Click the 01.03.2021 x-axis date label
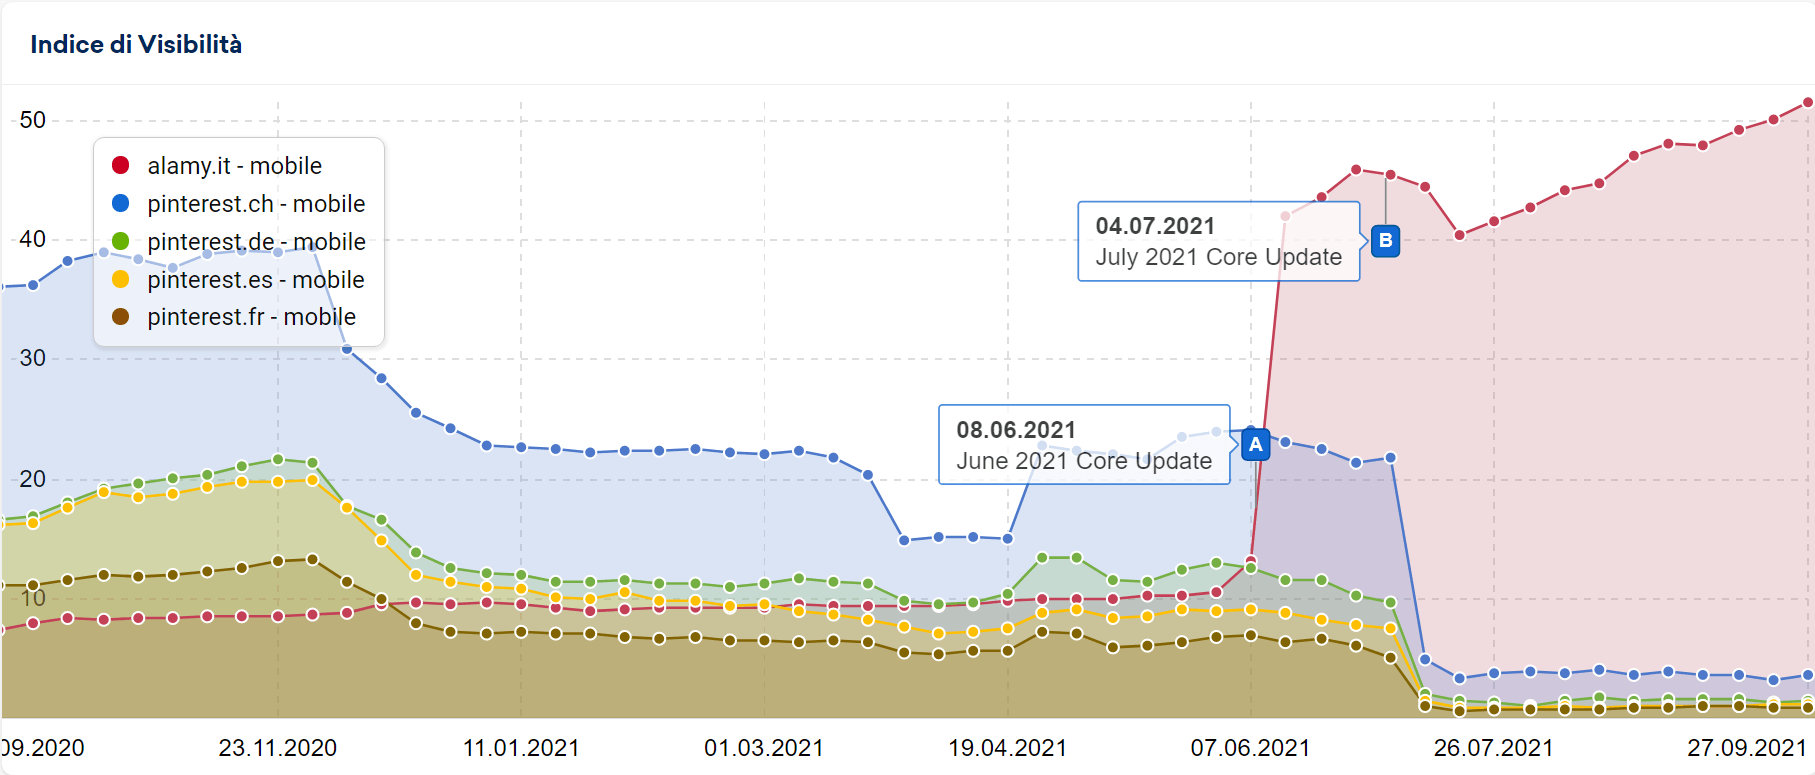This screenshot has width=1815, height=775. (x=764, y=748)
